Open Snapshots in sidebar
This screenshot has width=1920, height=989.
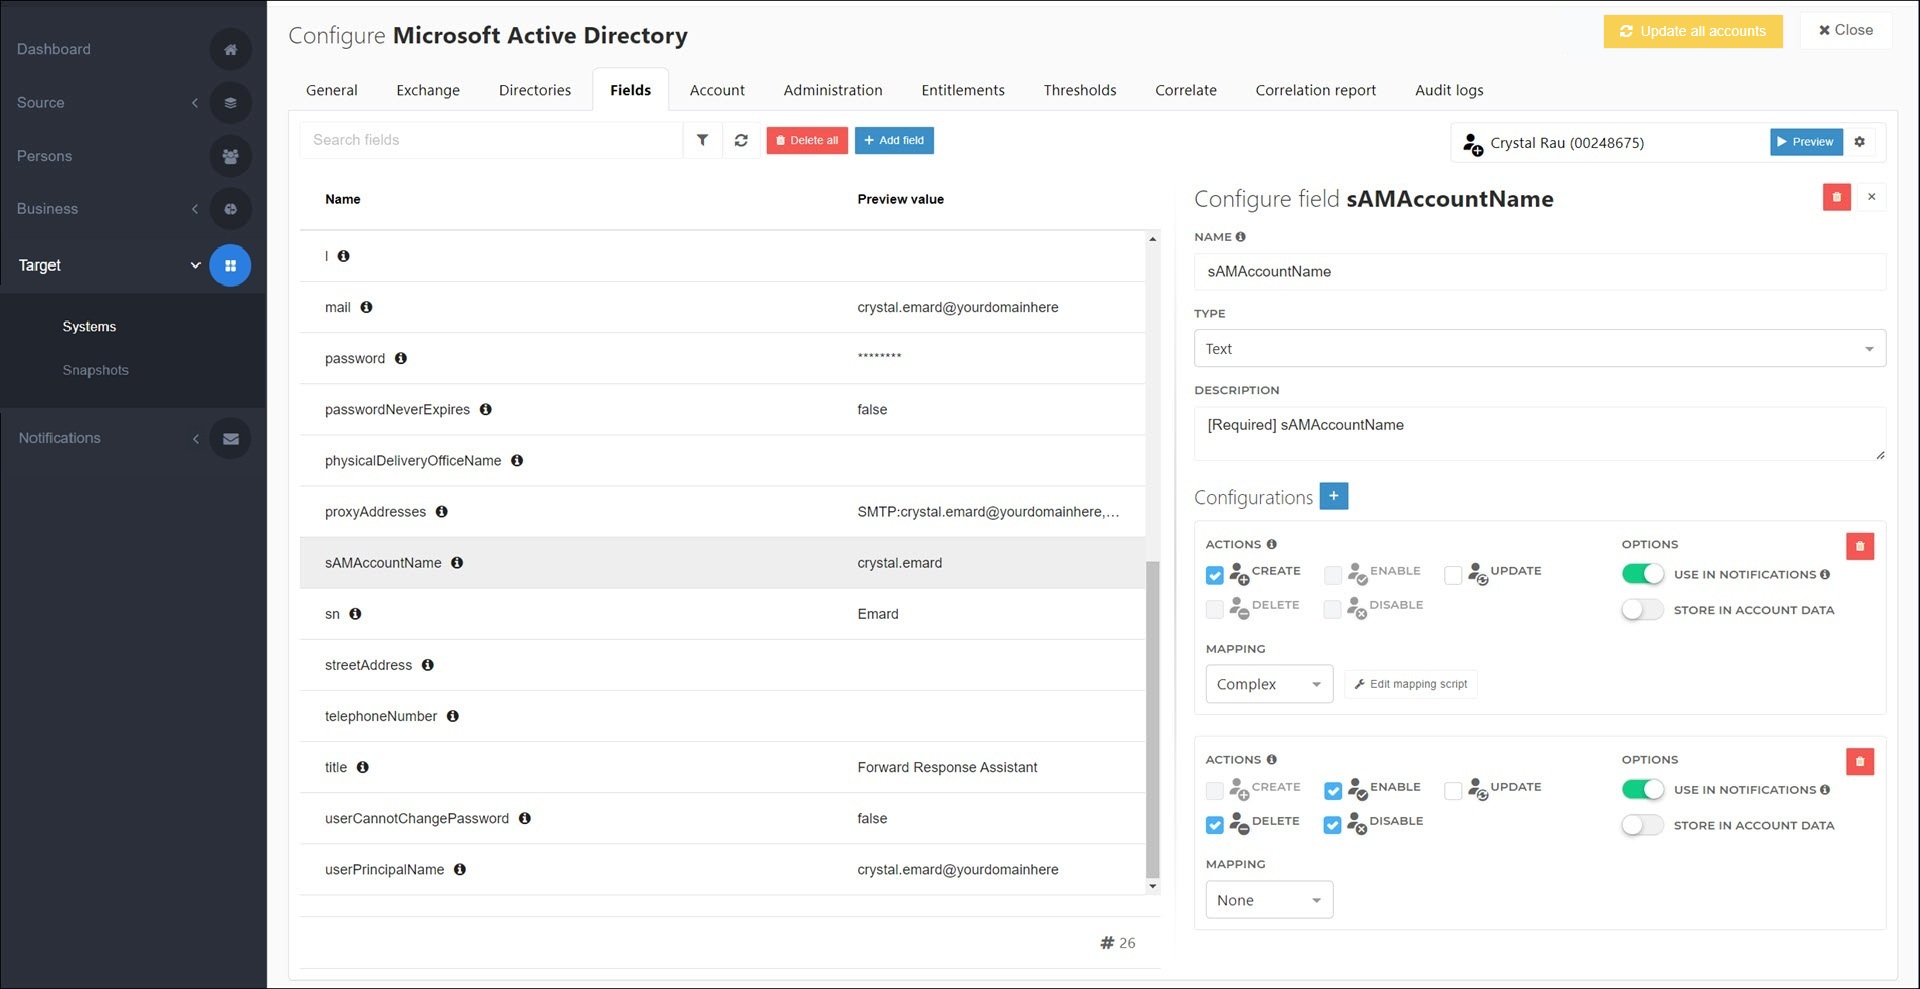click(x=95, y=370)
